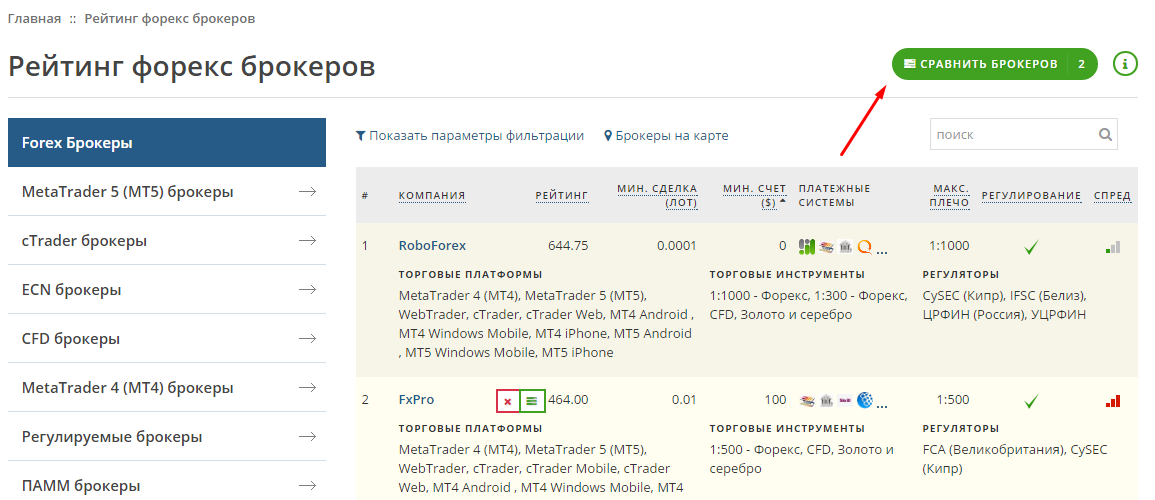Click Главная breadcrumb link

point(35,18)
